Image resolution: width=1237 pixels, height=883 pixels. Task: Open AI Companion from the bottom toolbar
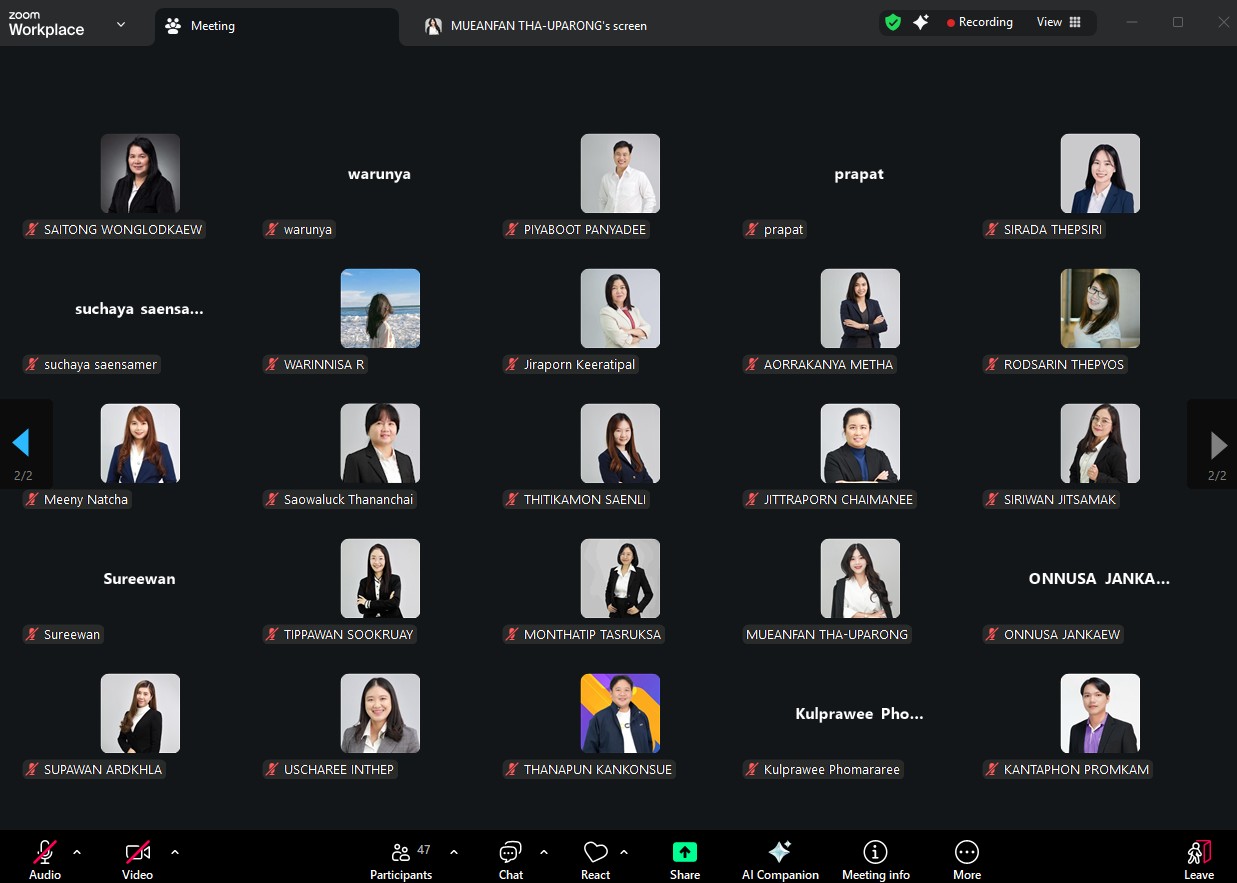pos(780,859)
